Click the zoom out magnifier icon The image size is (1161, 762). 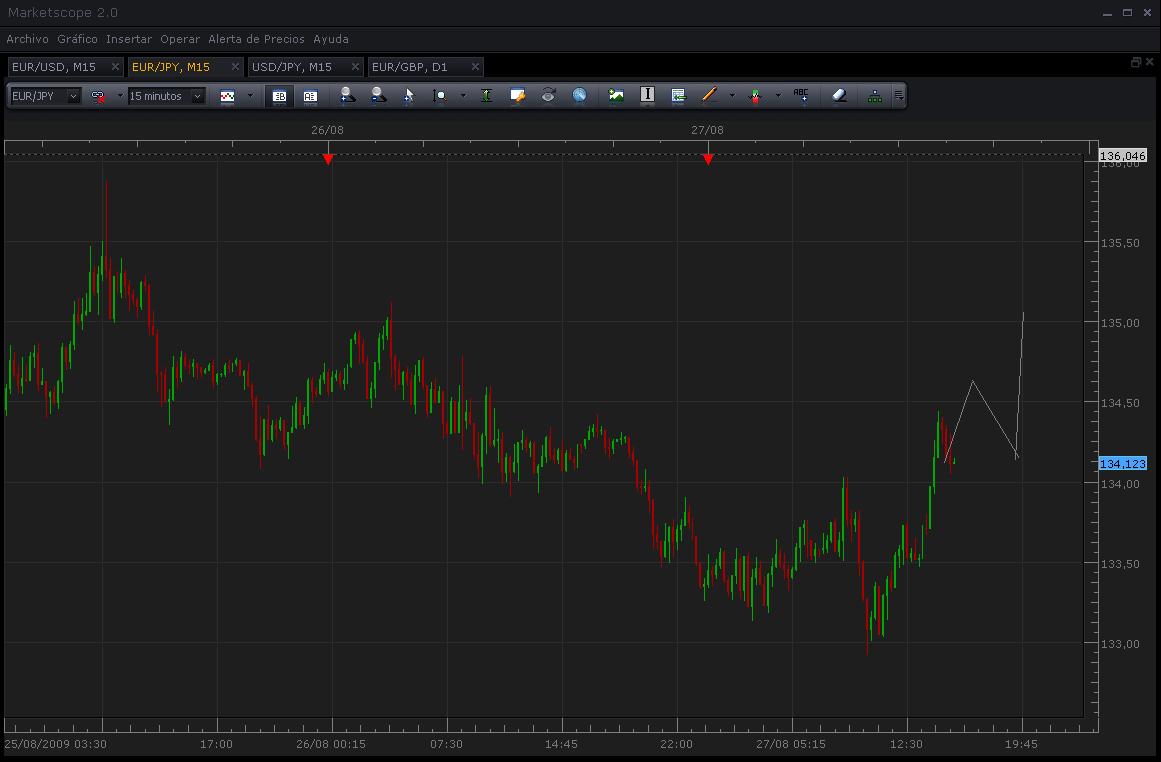coord(378,96)
